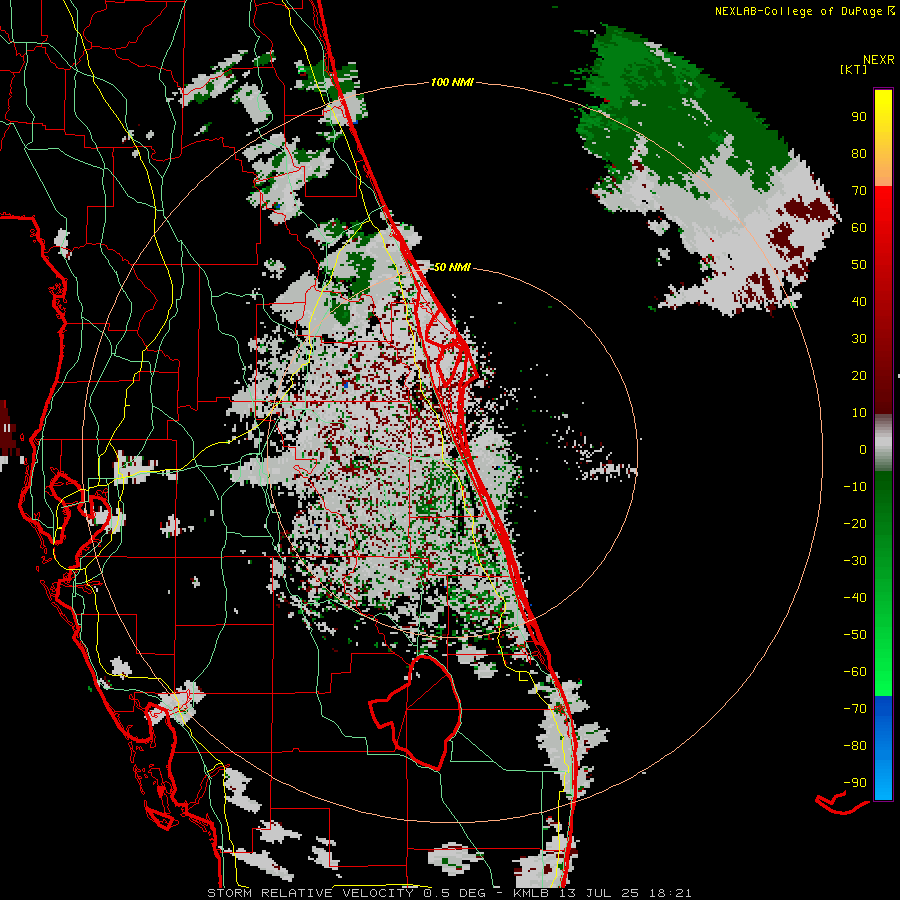The width and height of the screenshot is (900, 900).
Task: Click the [KT] units label
Action: (854, 69)
